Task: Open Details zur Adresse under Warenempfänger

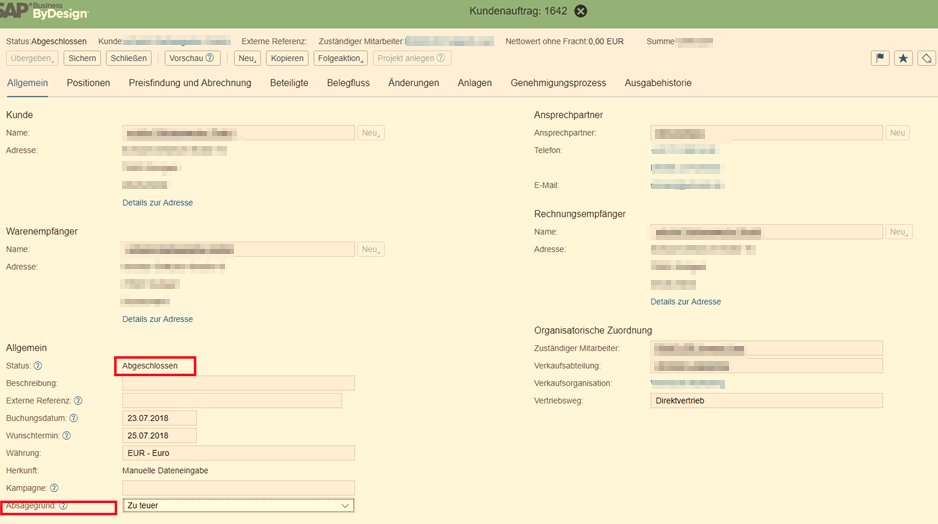Action: pyautogui.click(x=157, y=319)
